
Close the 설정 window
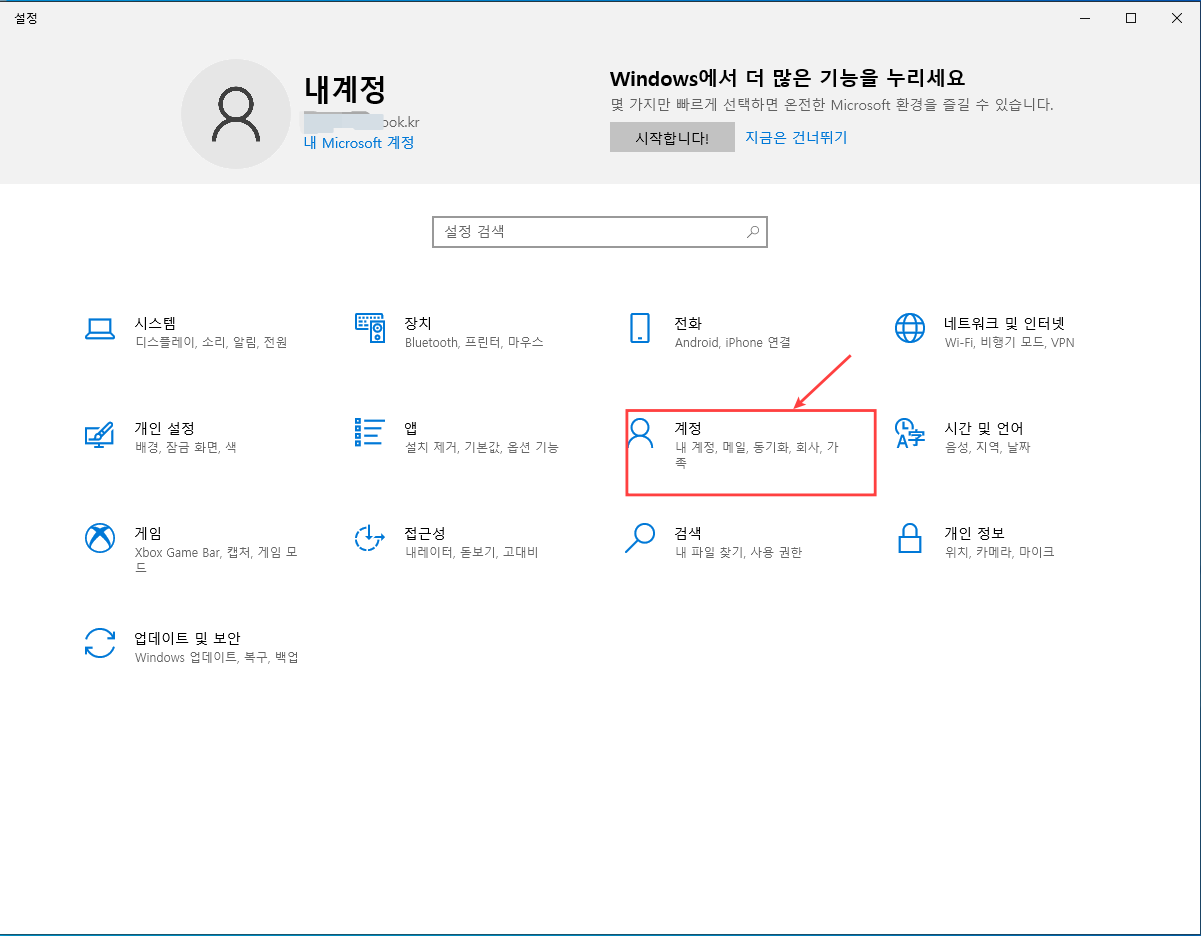(1177, 17)
